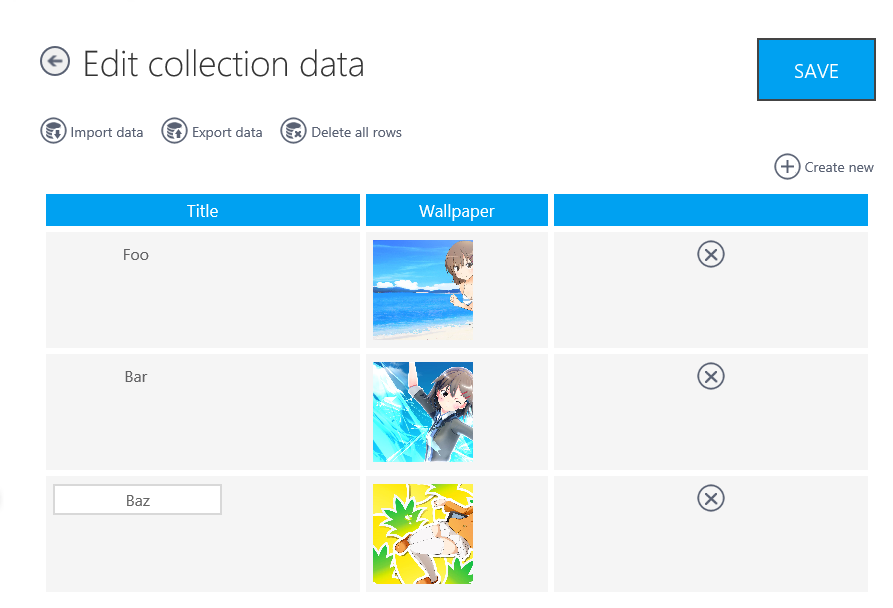
Task: Remove the Baz row with its X icon
Action: click(710, 498)
